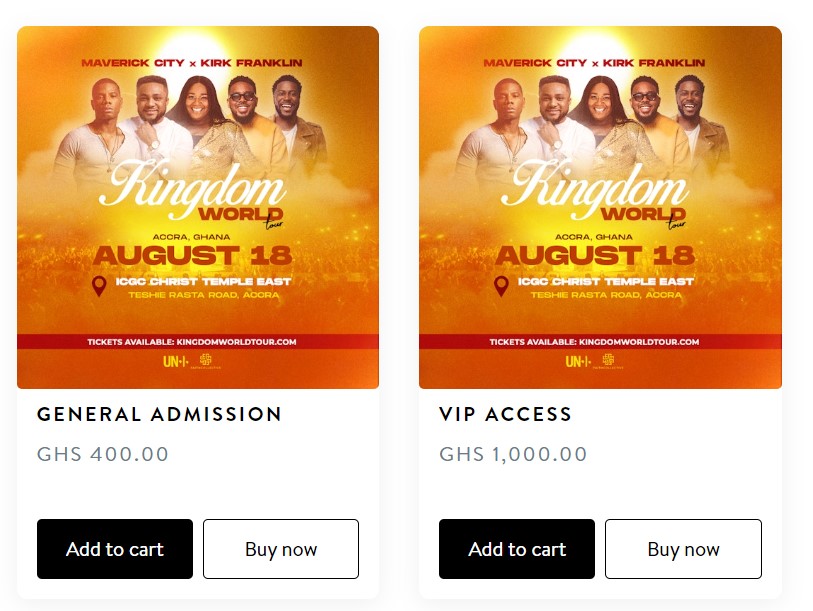This screenshot has height=611, width=813.
Task: Click the location pin icon on VIP Access poster
Action: [x=501, y=287]
